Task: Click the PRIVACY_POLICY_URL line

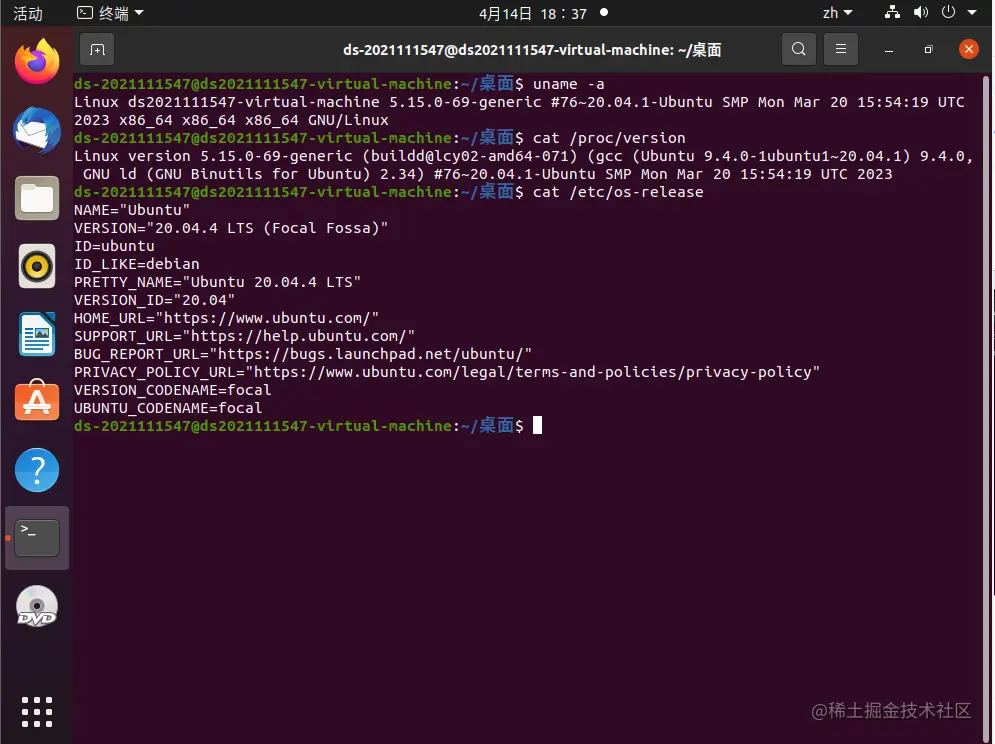Action: pyautogui.click(x=447, y=371)
